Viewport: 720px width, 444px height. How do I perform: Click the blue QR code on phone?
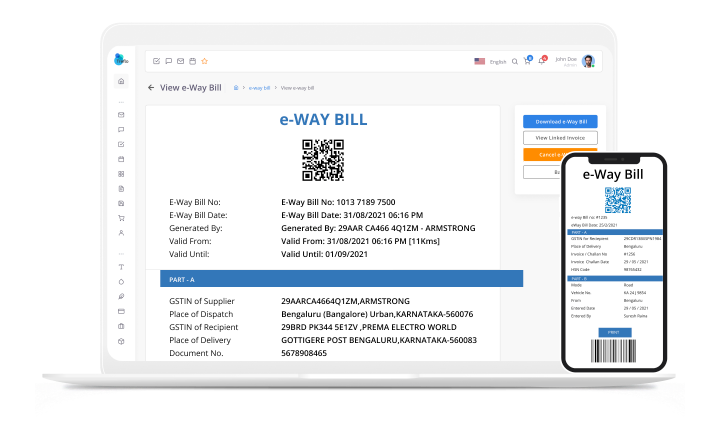coord(618,200)
